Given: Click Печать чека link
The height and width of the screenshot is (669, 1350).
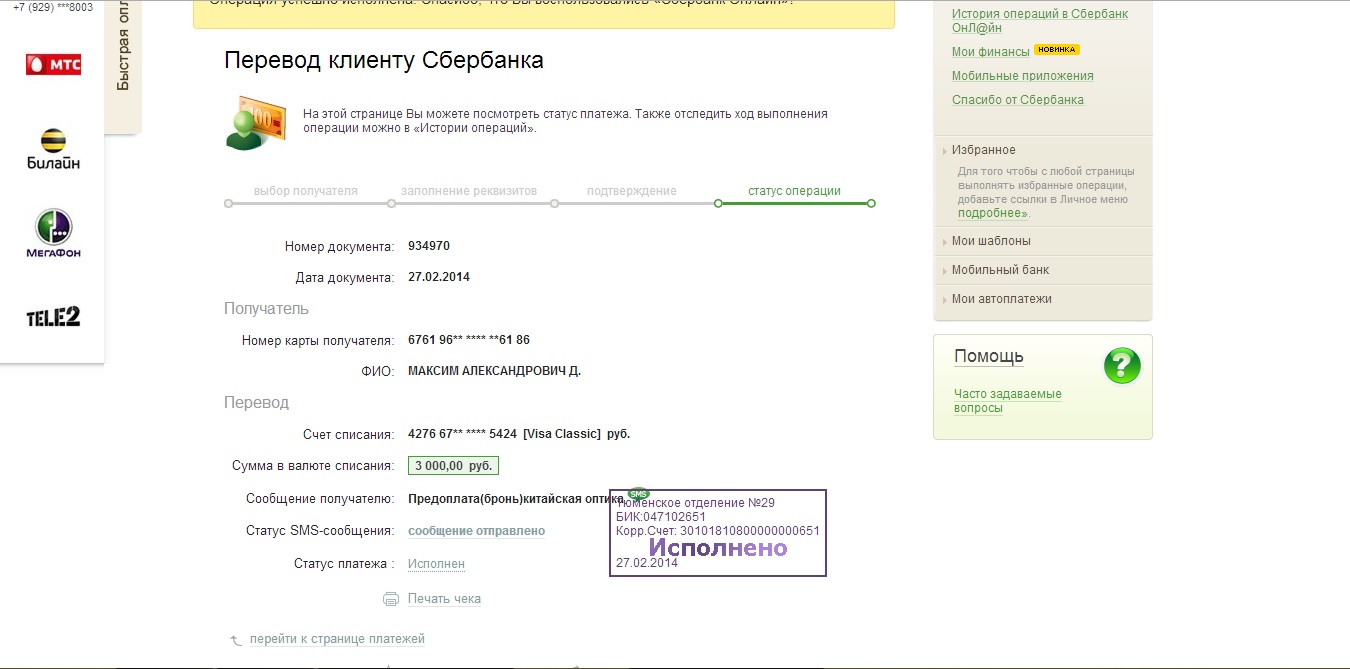Looking at the screenshot, I should [444, 599].
